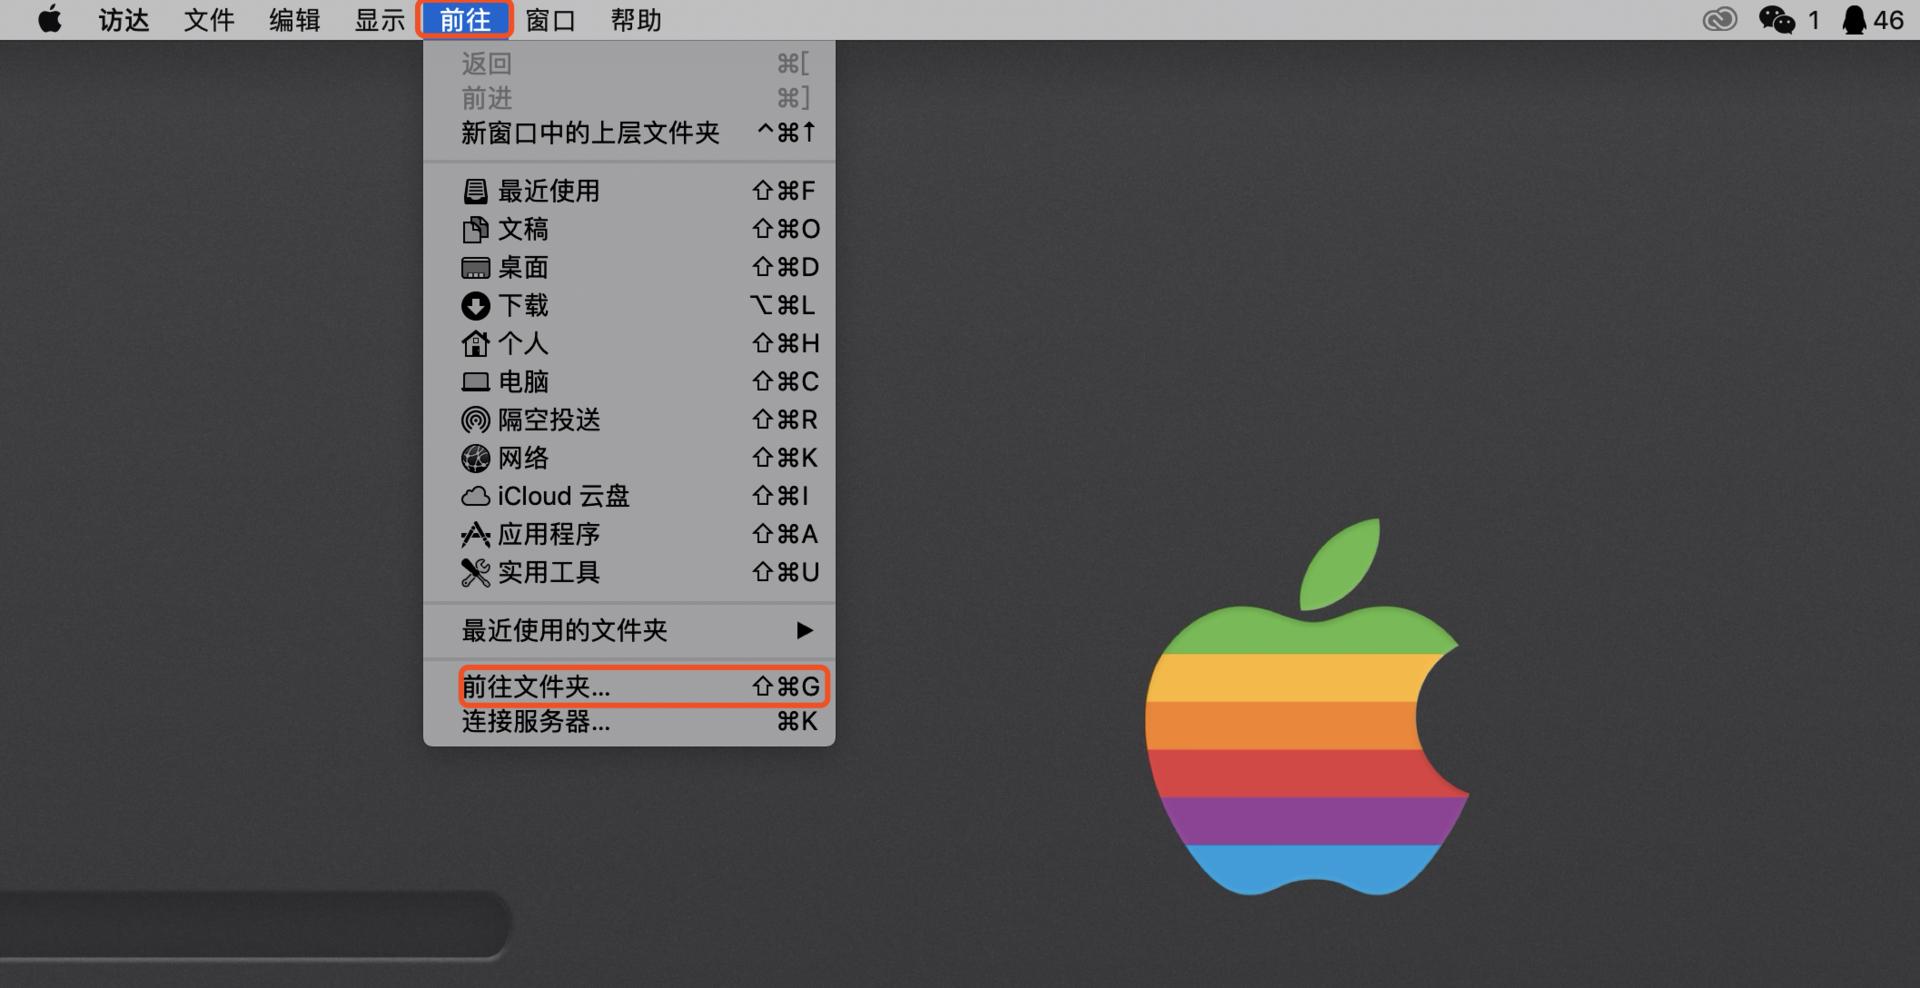The width and height of the screenshot is (1920, 988).
Task: Open the 下载 (Downloads) menu item icon
Action: click(475, 306)
